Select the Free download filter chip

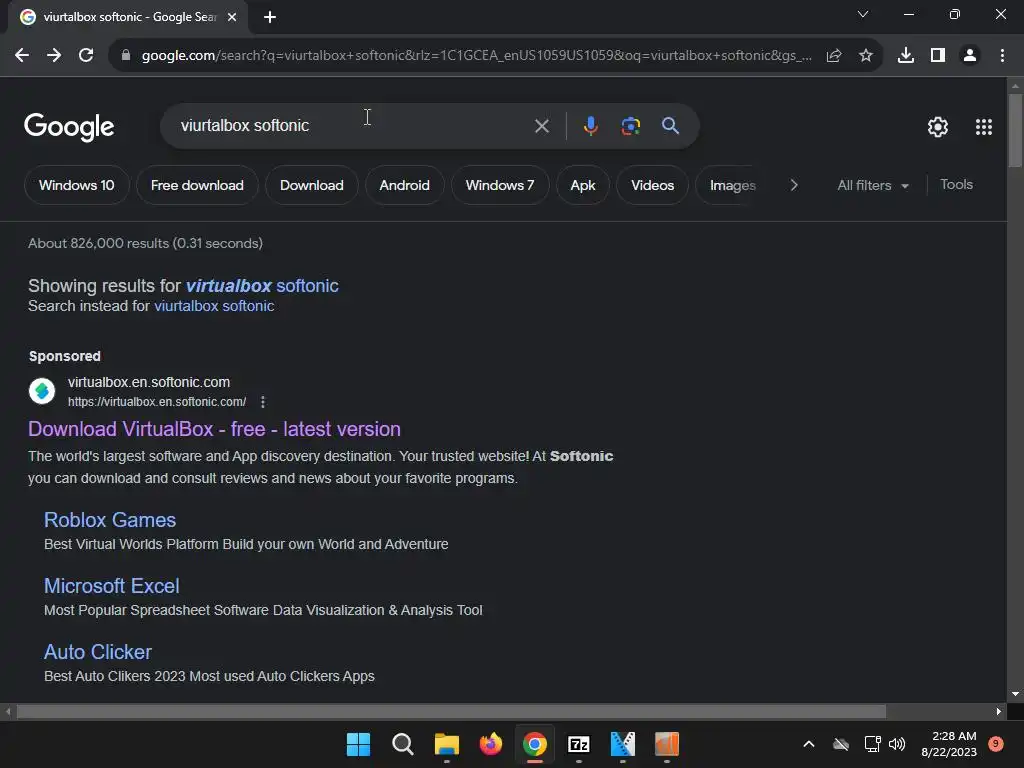197,185
